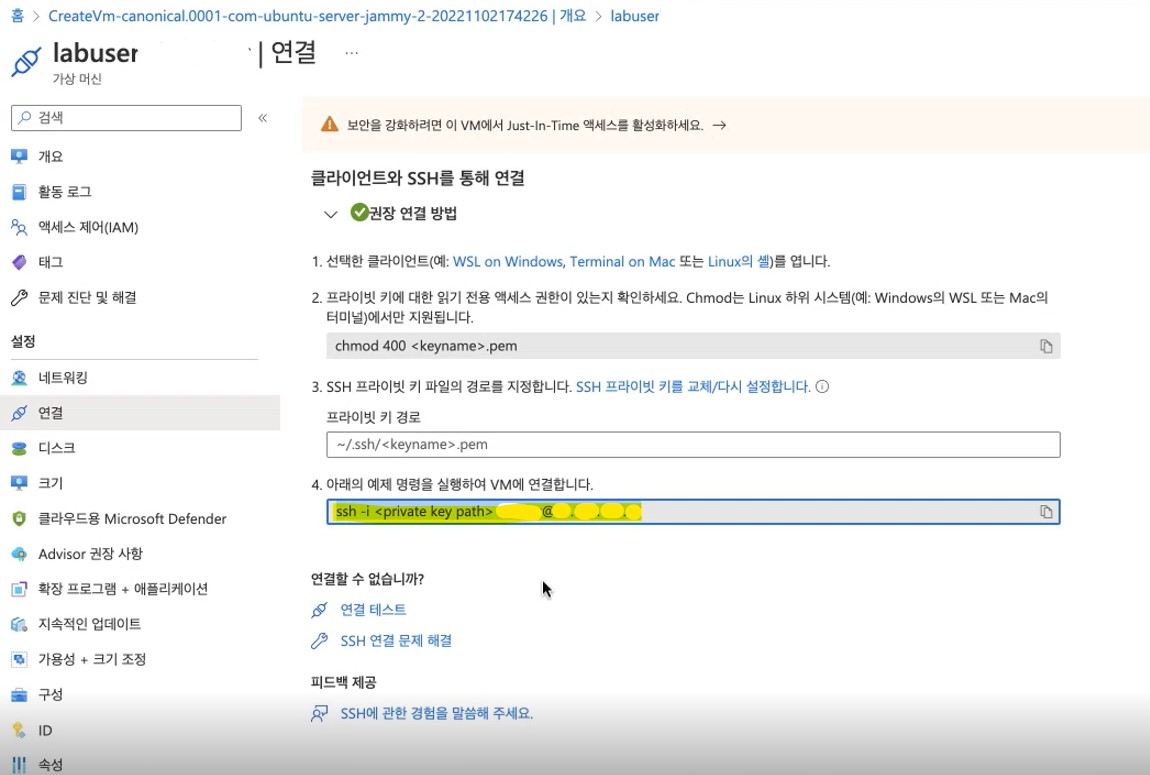The width and height of the screenshot is (1150, 775).
Task: Click the 연결 테스트 link
Action: [373, 610]
